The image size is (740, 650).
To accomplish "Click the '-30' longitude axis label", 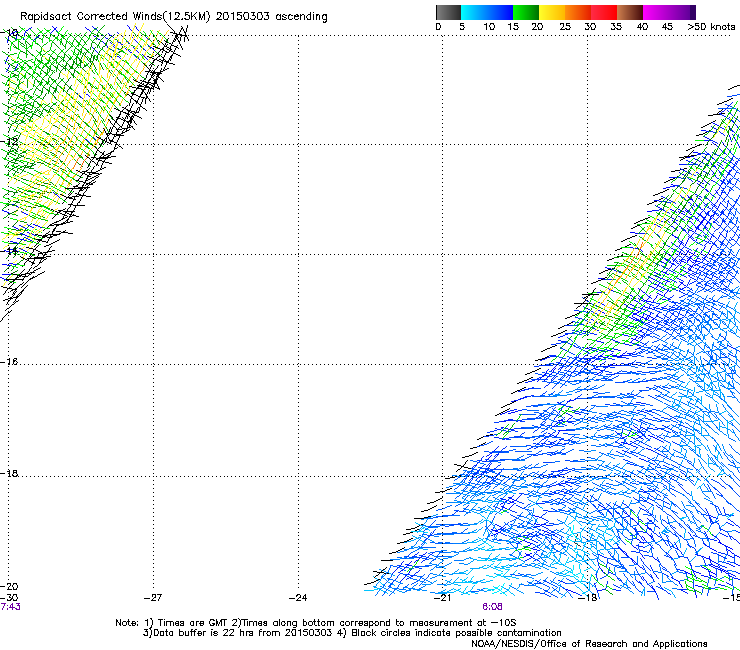I will click(x=10, y=597).
